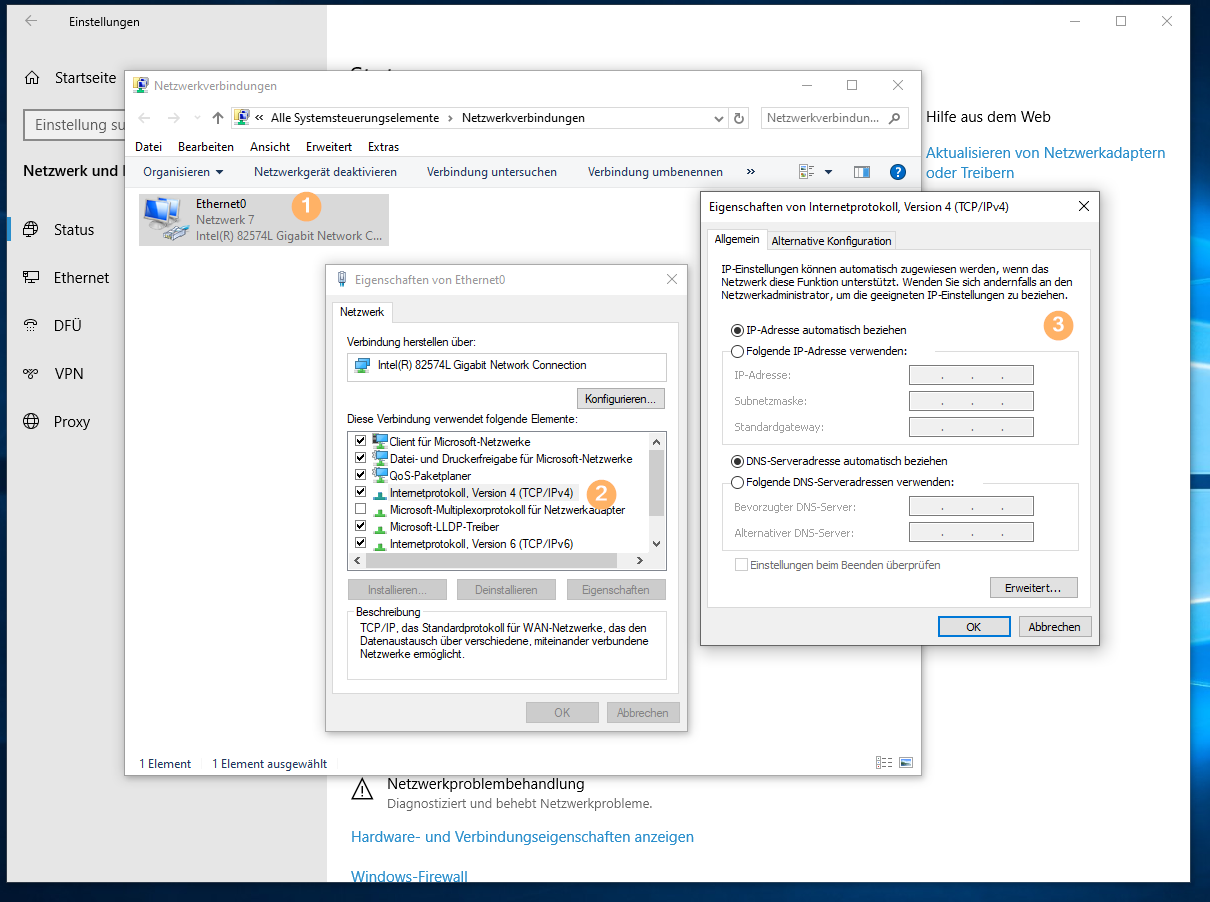Screen dimensions: 1210x902
Task: Open the Ansicht menu
Action: click(x=270, y=147)
